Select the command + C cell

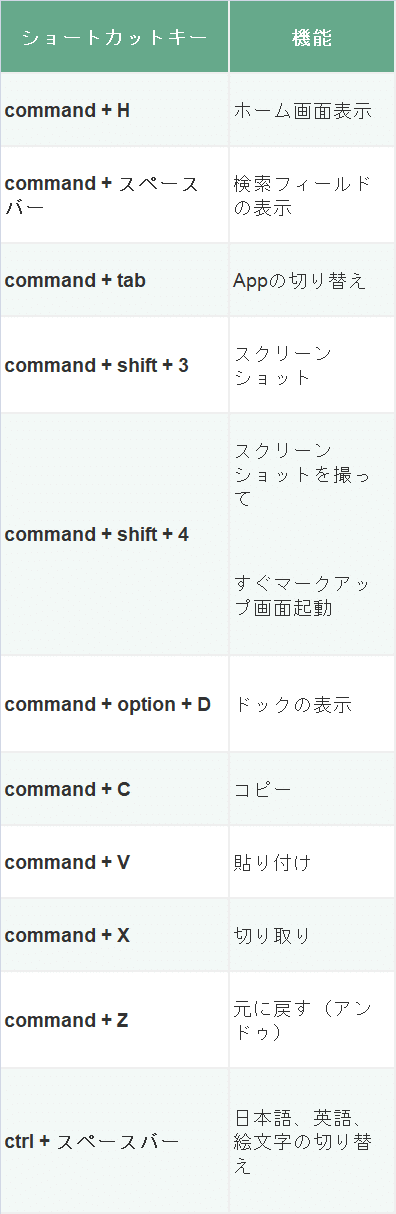click(114, 789)
